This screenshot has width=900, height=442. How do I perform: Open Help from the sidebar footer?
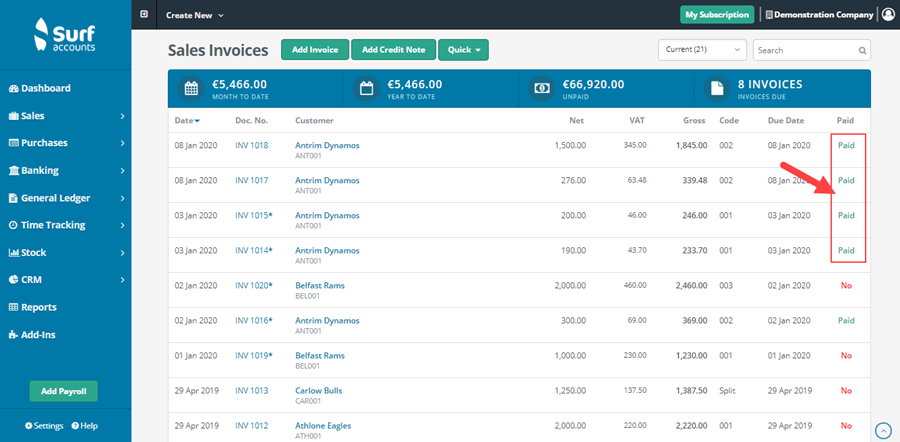coord(84,426)
